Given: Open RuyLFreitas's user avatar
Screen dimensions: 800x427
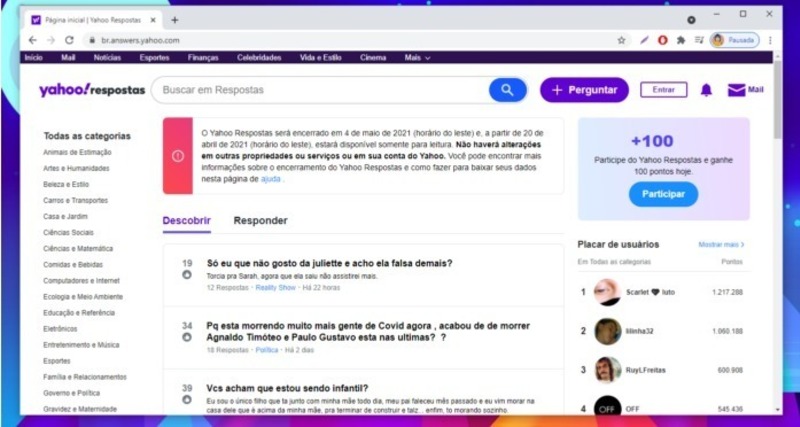Looking at the screenshot, I should 608,370.
